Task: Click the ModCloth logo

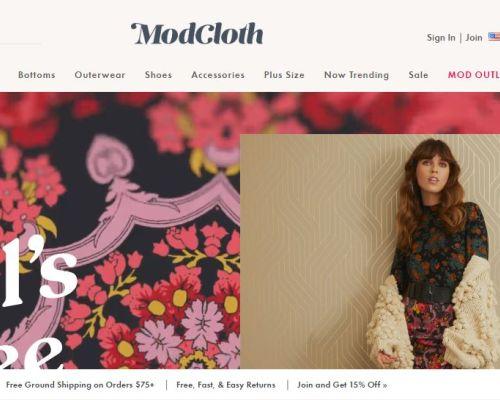Action: (197, 34)
